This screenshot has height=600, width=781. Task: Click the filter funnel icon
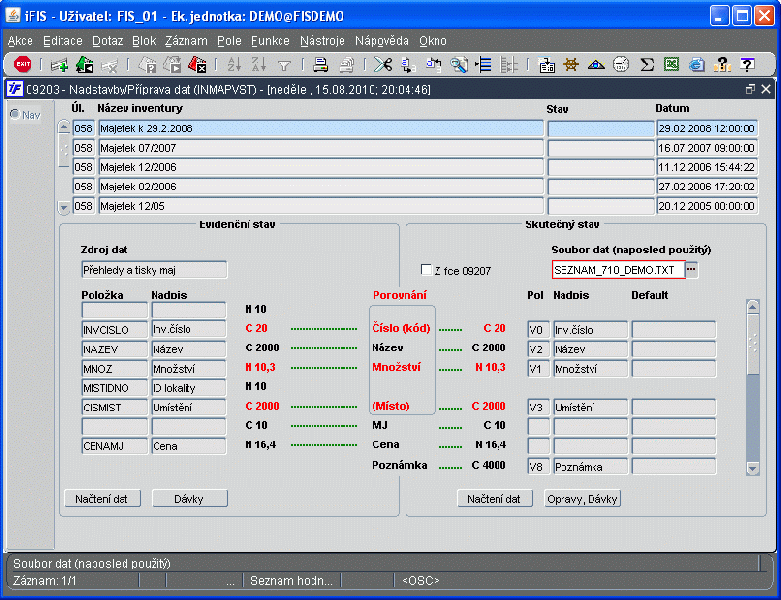coord(284,65)
